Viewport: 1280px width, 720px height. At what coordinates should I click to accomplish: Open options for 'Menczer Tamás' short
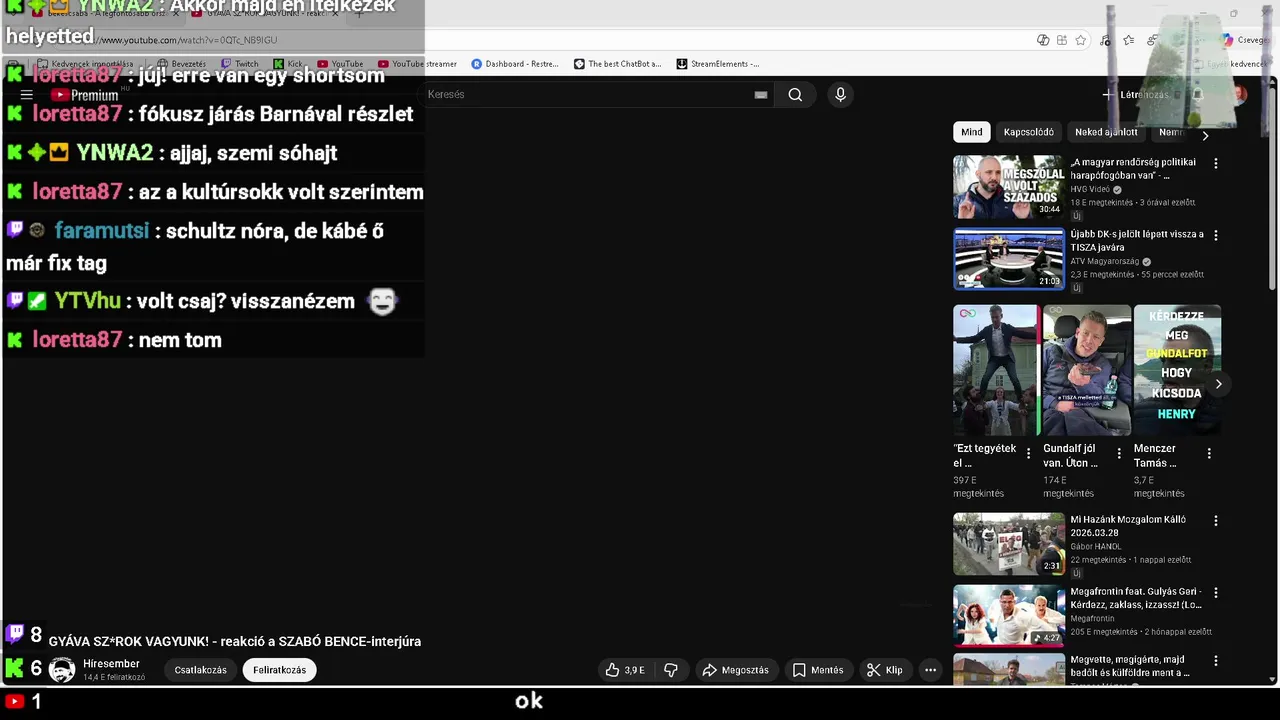pyautogui.click(x=1209, y=454)
